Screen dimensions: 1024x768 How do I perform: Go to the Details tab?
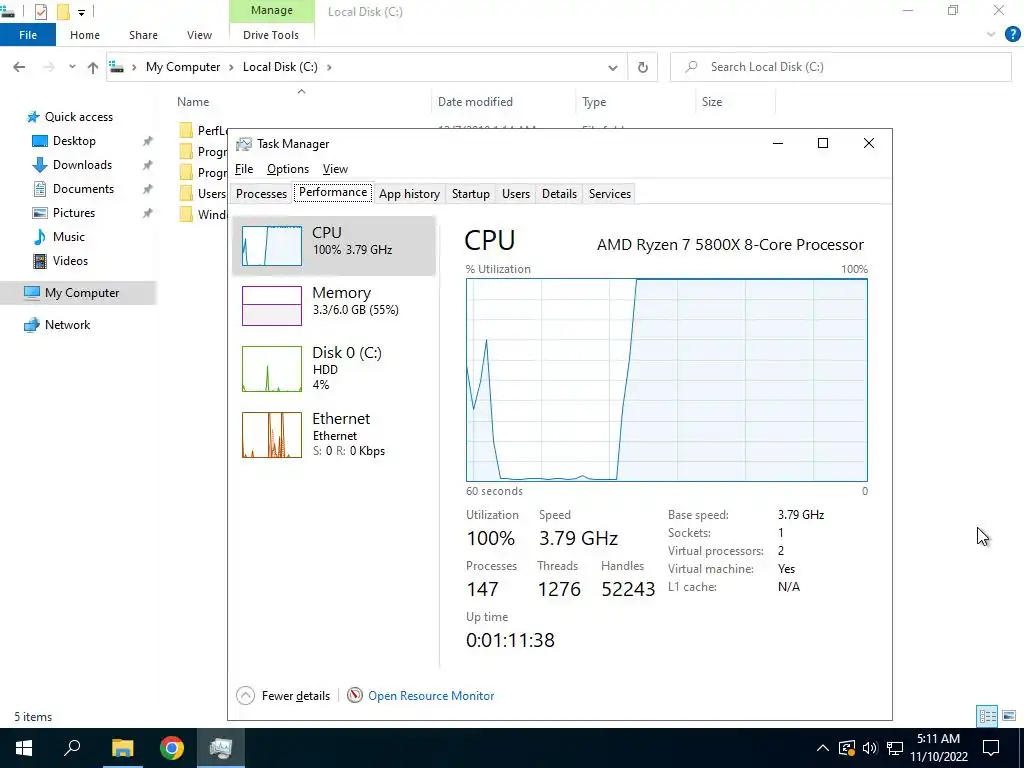click(559, 194)
